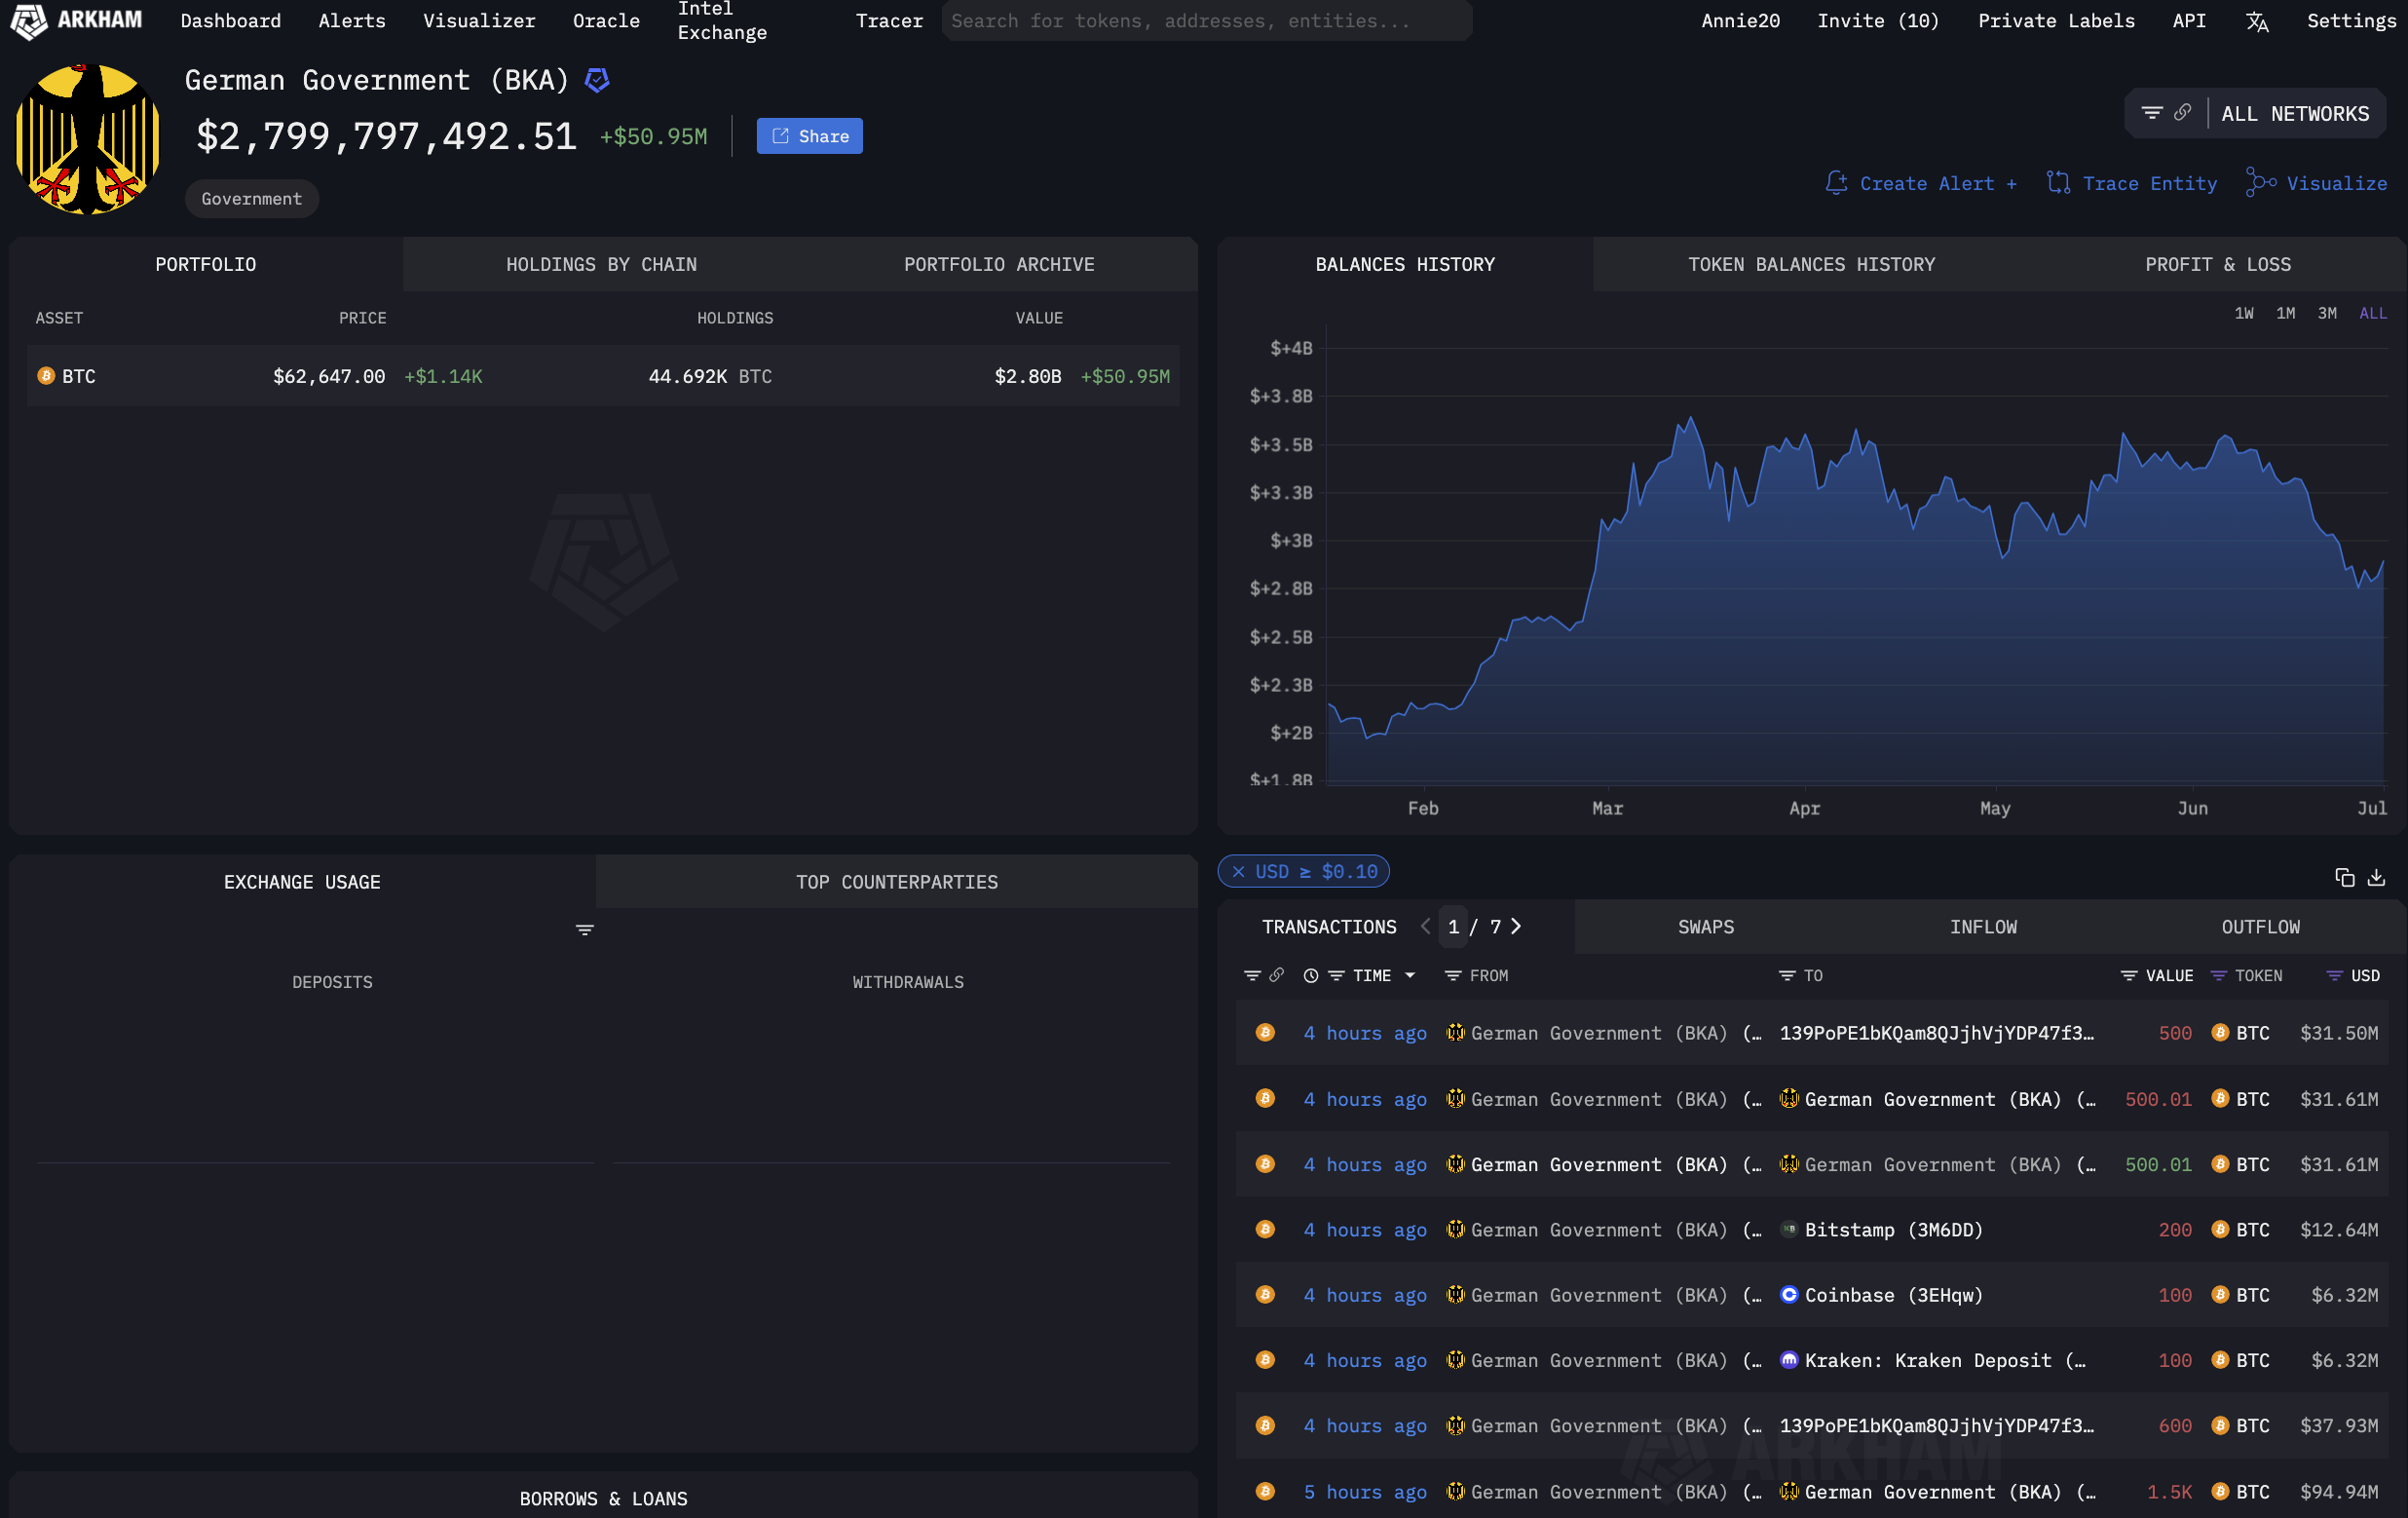
Task: Click the Visualize button
Action: [x=2315, y=183]
